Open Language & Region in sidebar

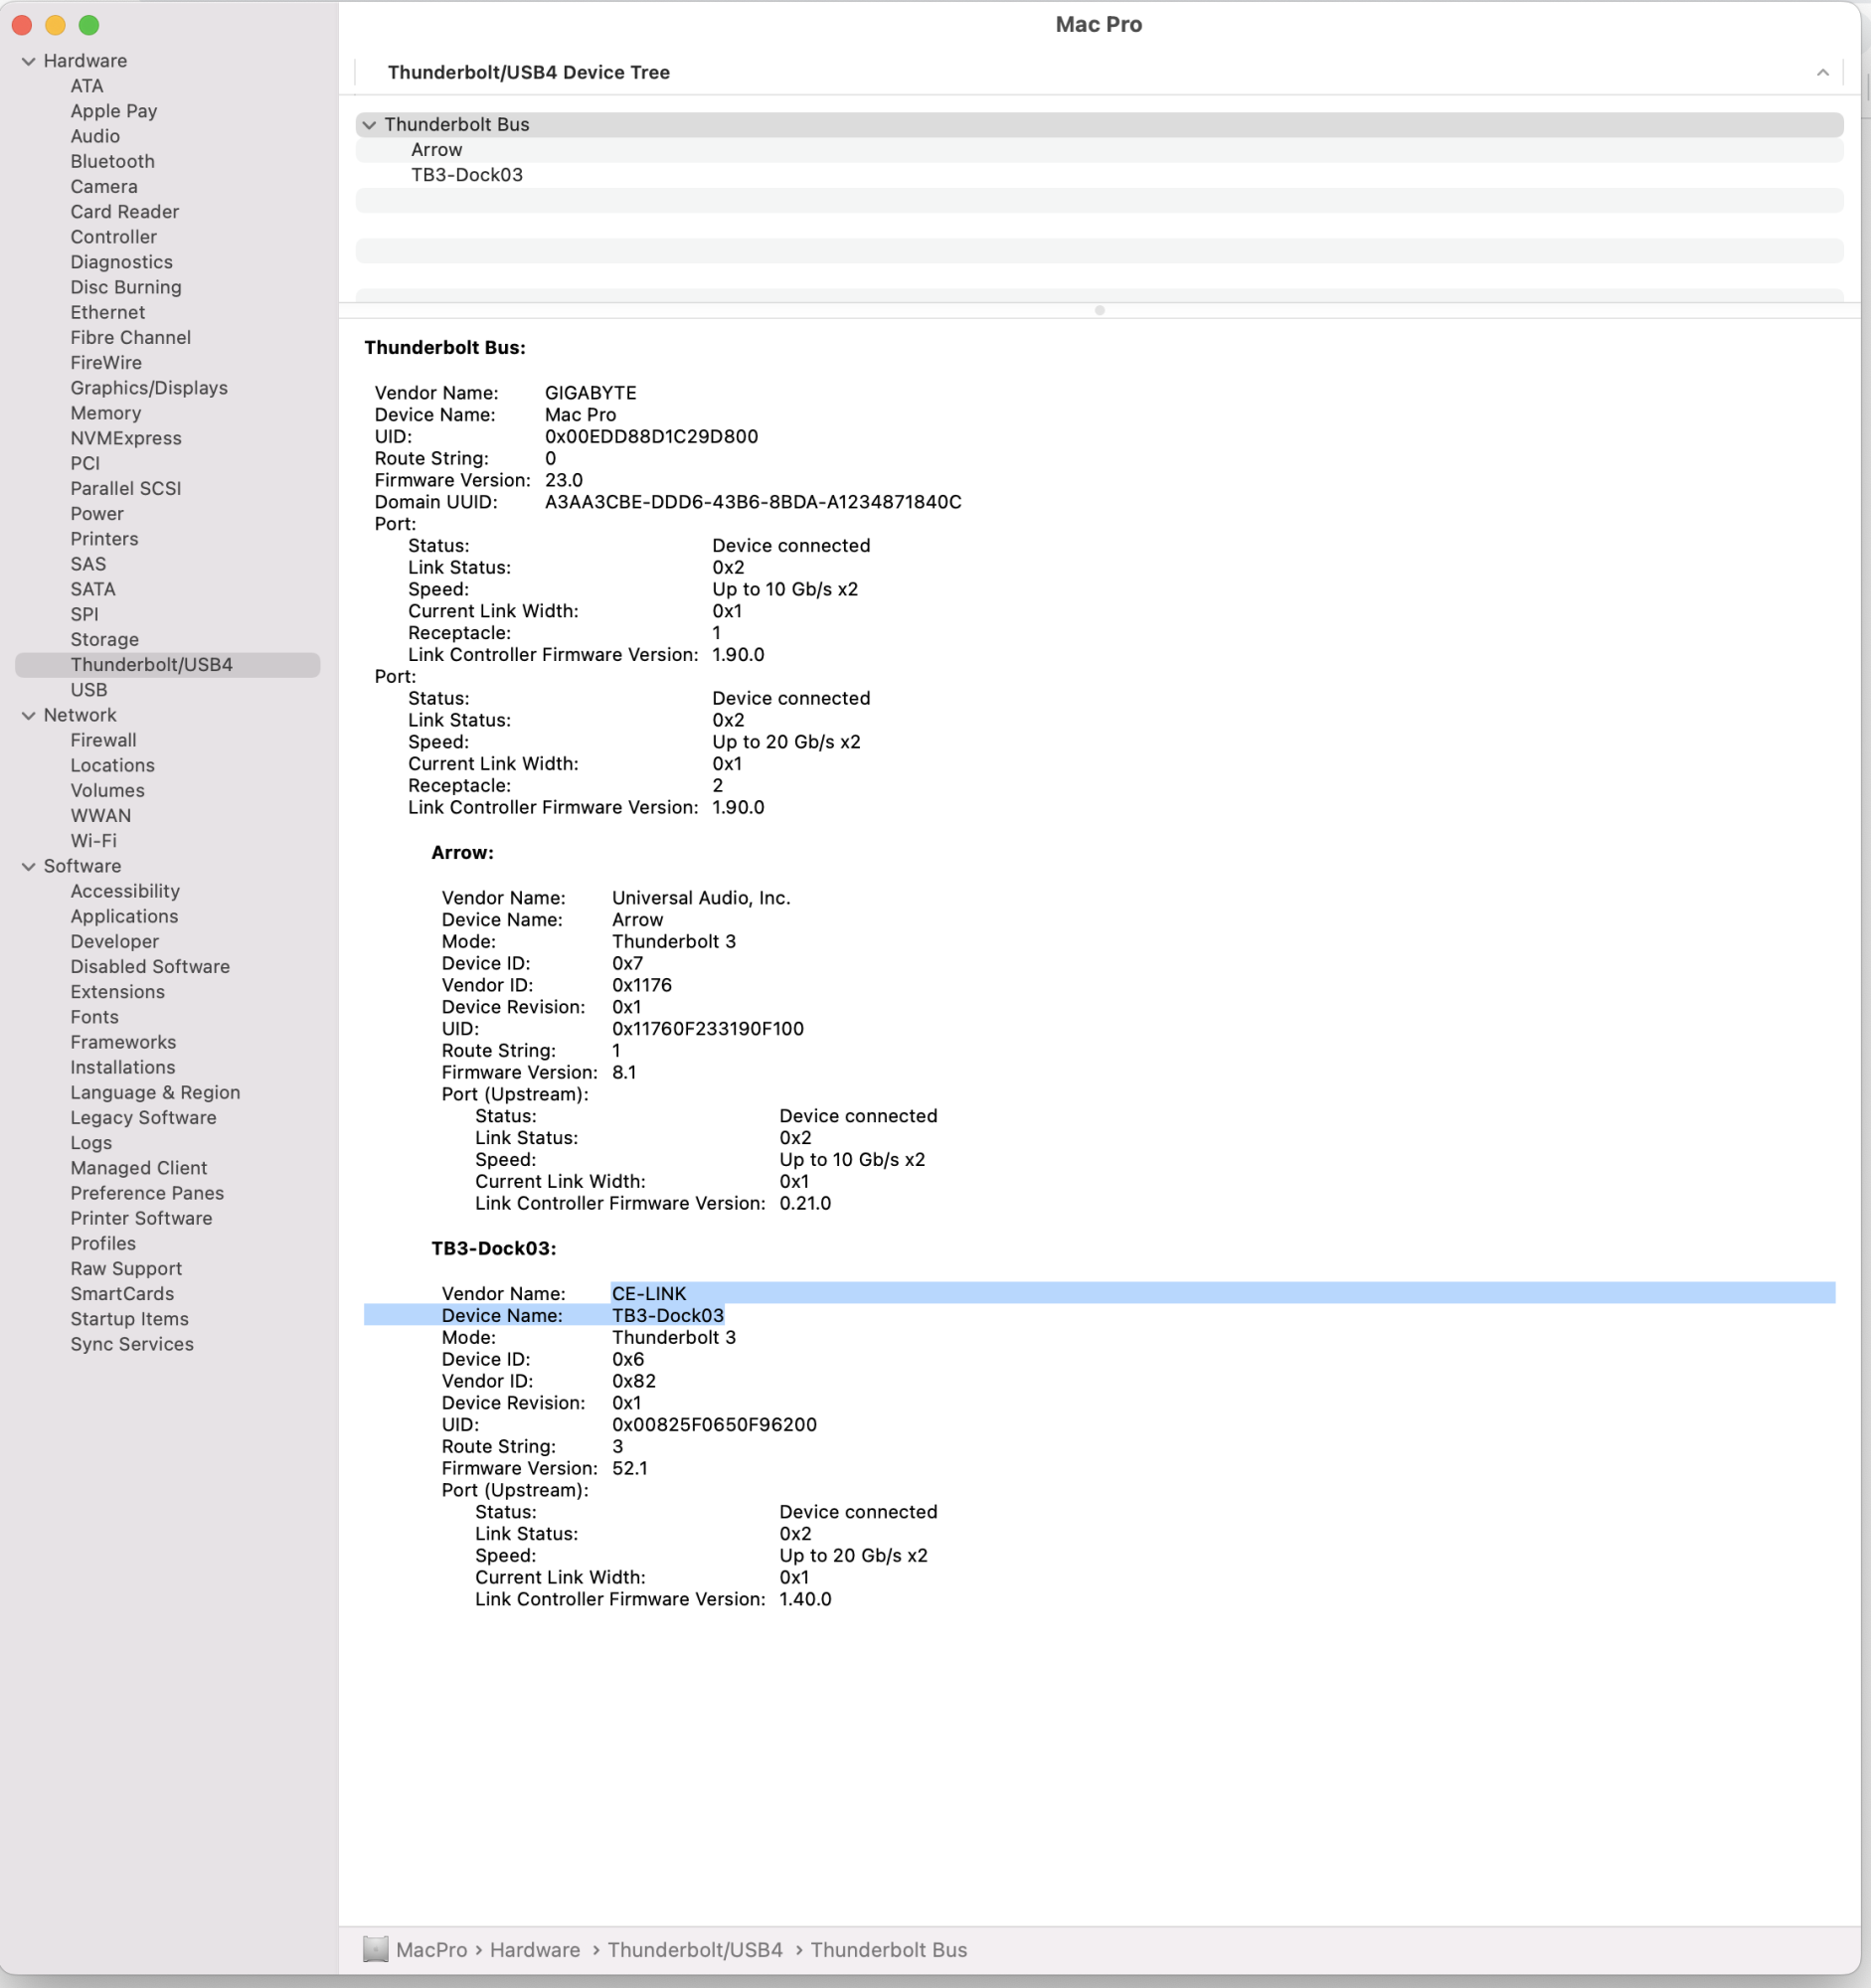[155, 1092]
